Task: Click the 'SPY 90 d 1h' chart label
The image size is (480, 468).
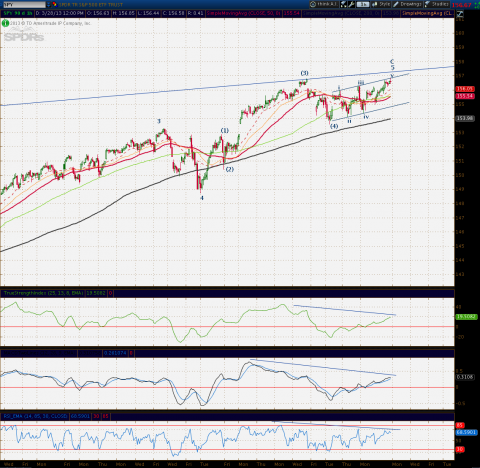Action: (18, 13)
